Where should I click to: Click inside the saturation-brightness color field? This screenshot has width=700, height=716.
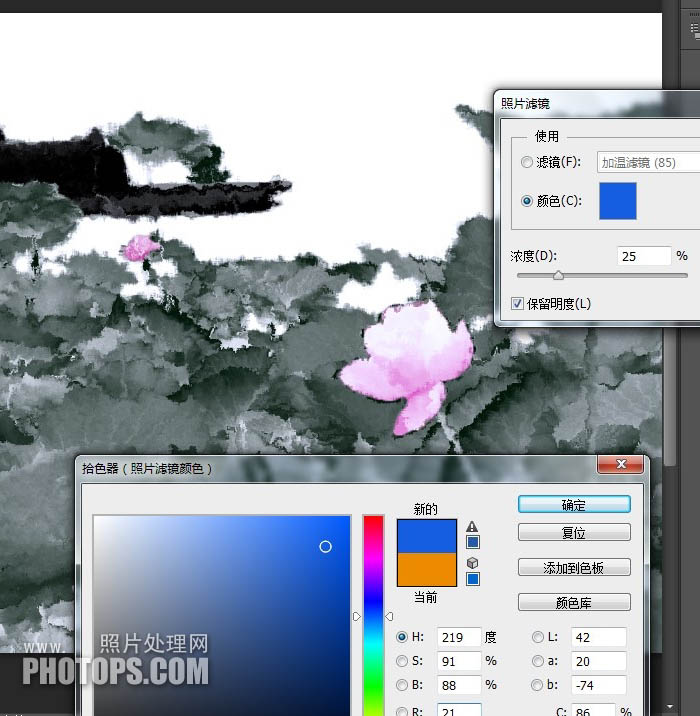tap(222, 616)
